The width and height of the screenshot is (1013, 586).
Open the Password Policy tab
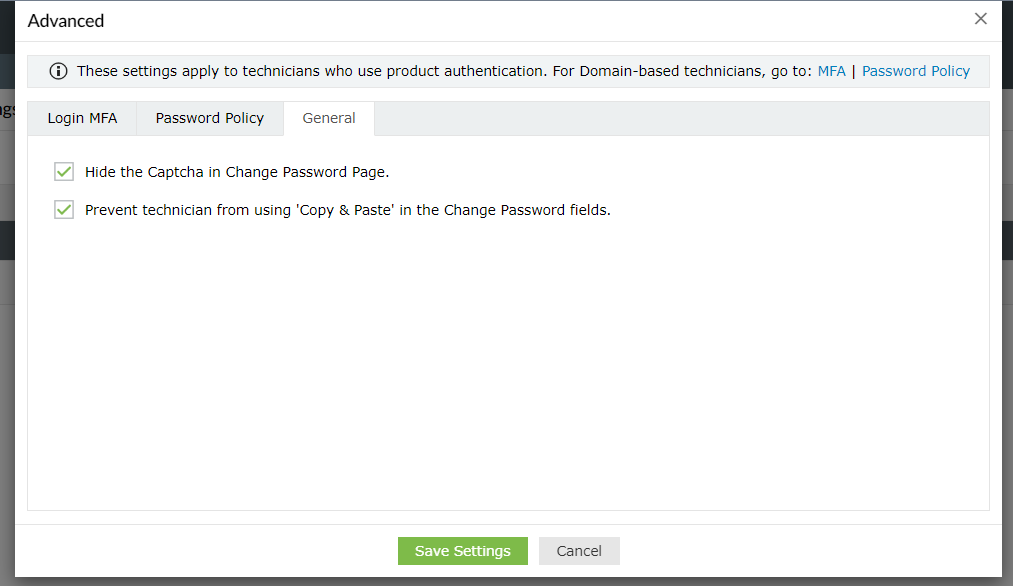tap(210, 118)
